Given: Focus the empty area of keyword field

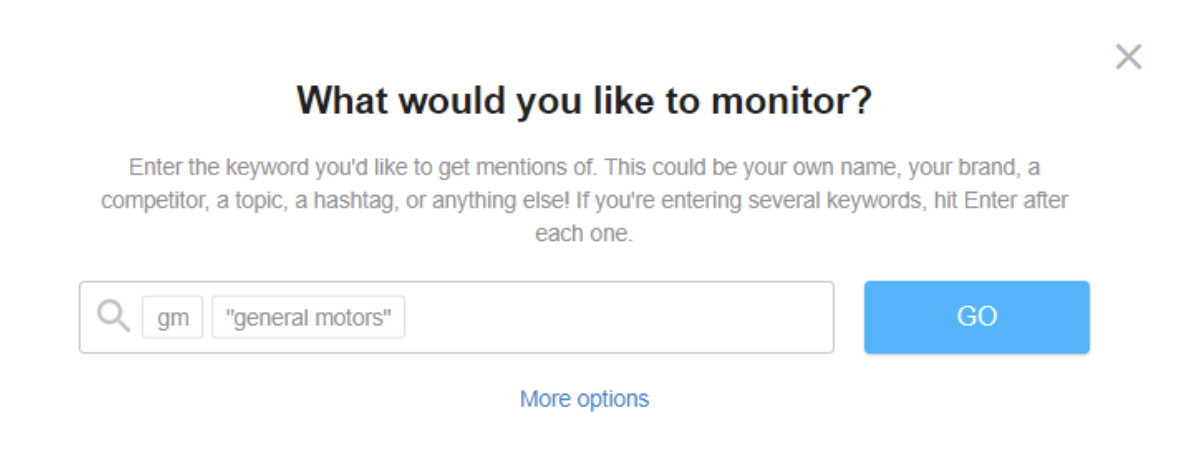Looking at the screenshot, I should [618, 318].
